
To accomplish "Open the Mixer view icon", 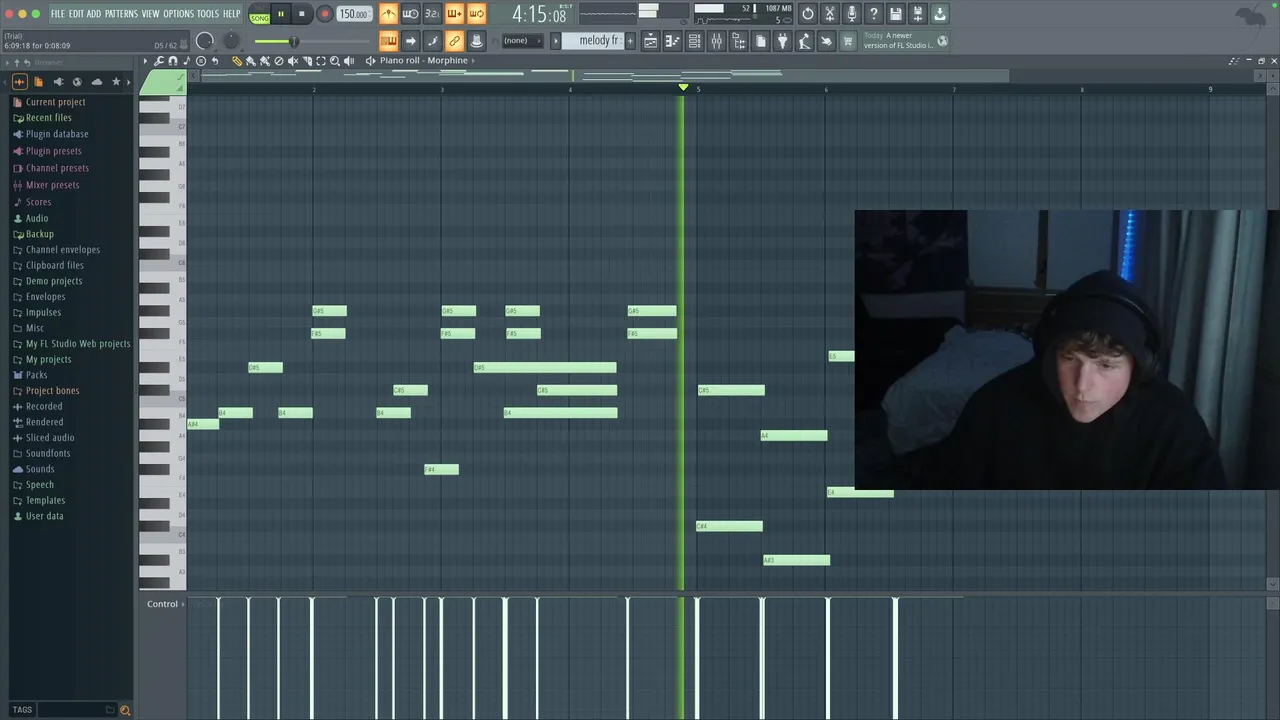I will tap(716, 41).
